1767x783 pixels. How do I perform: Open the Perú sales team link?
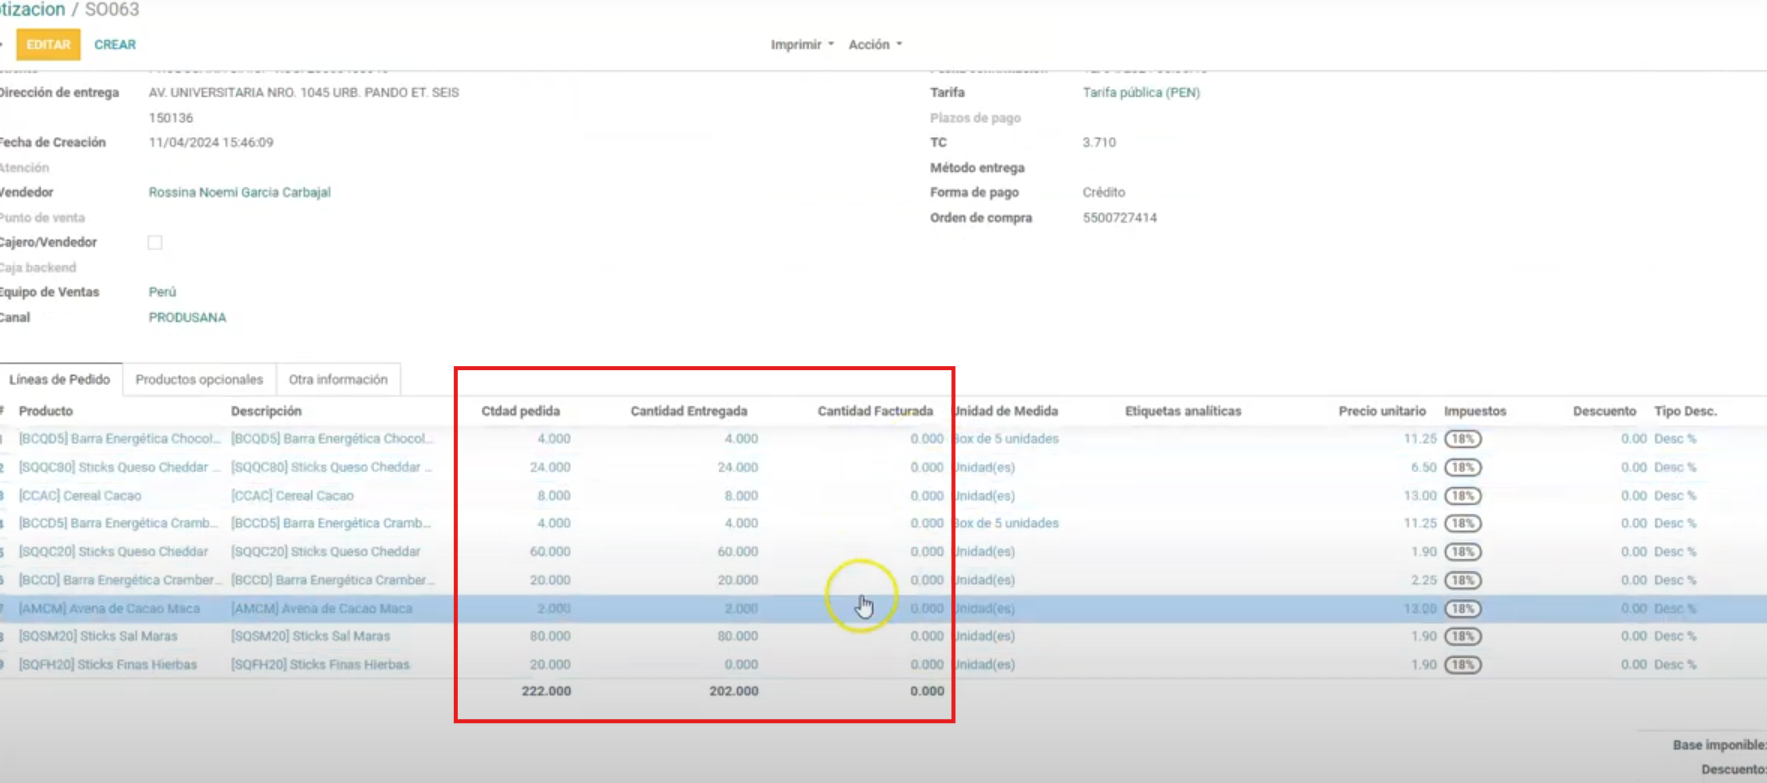click(162, 292)
